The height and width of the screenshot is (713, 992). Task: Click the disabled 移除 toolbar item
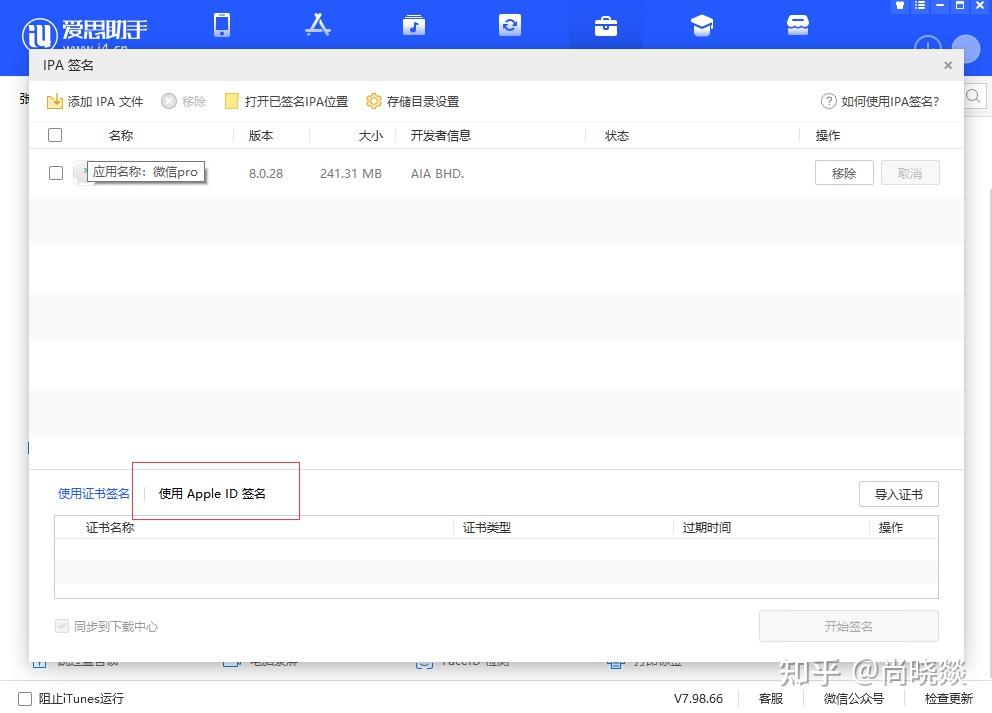point(183,101)
